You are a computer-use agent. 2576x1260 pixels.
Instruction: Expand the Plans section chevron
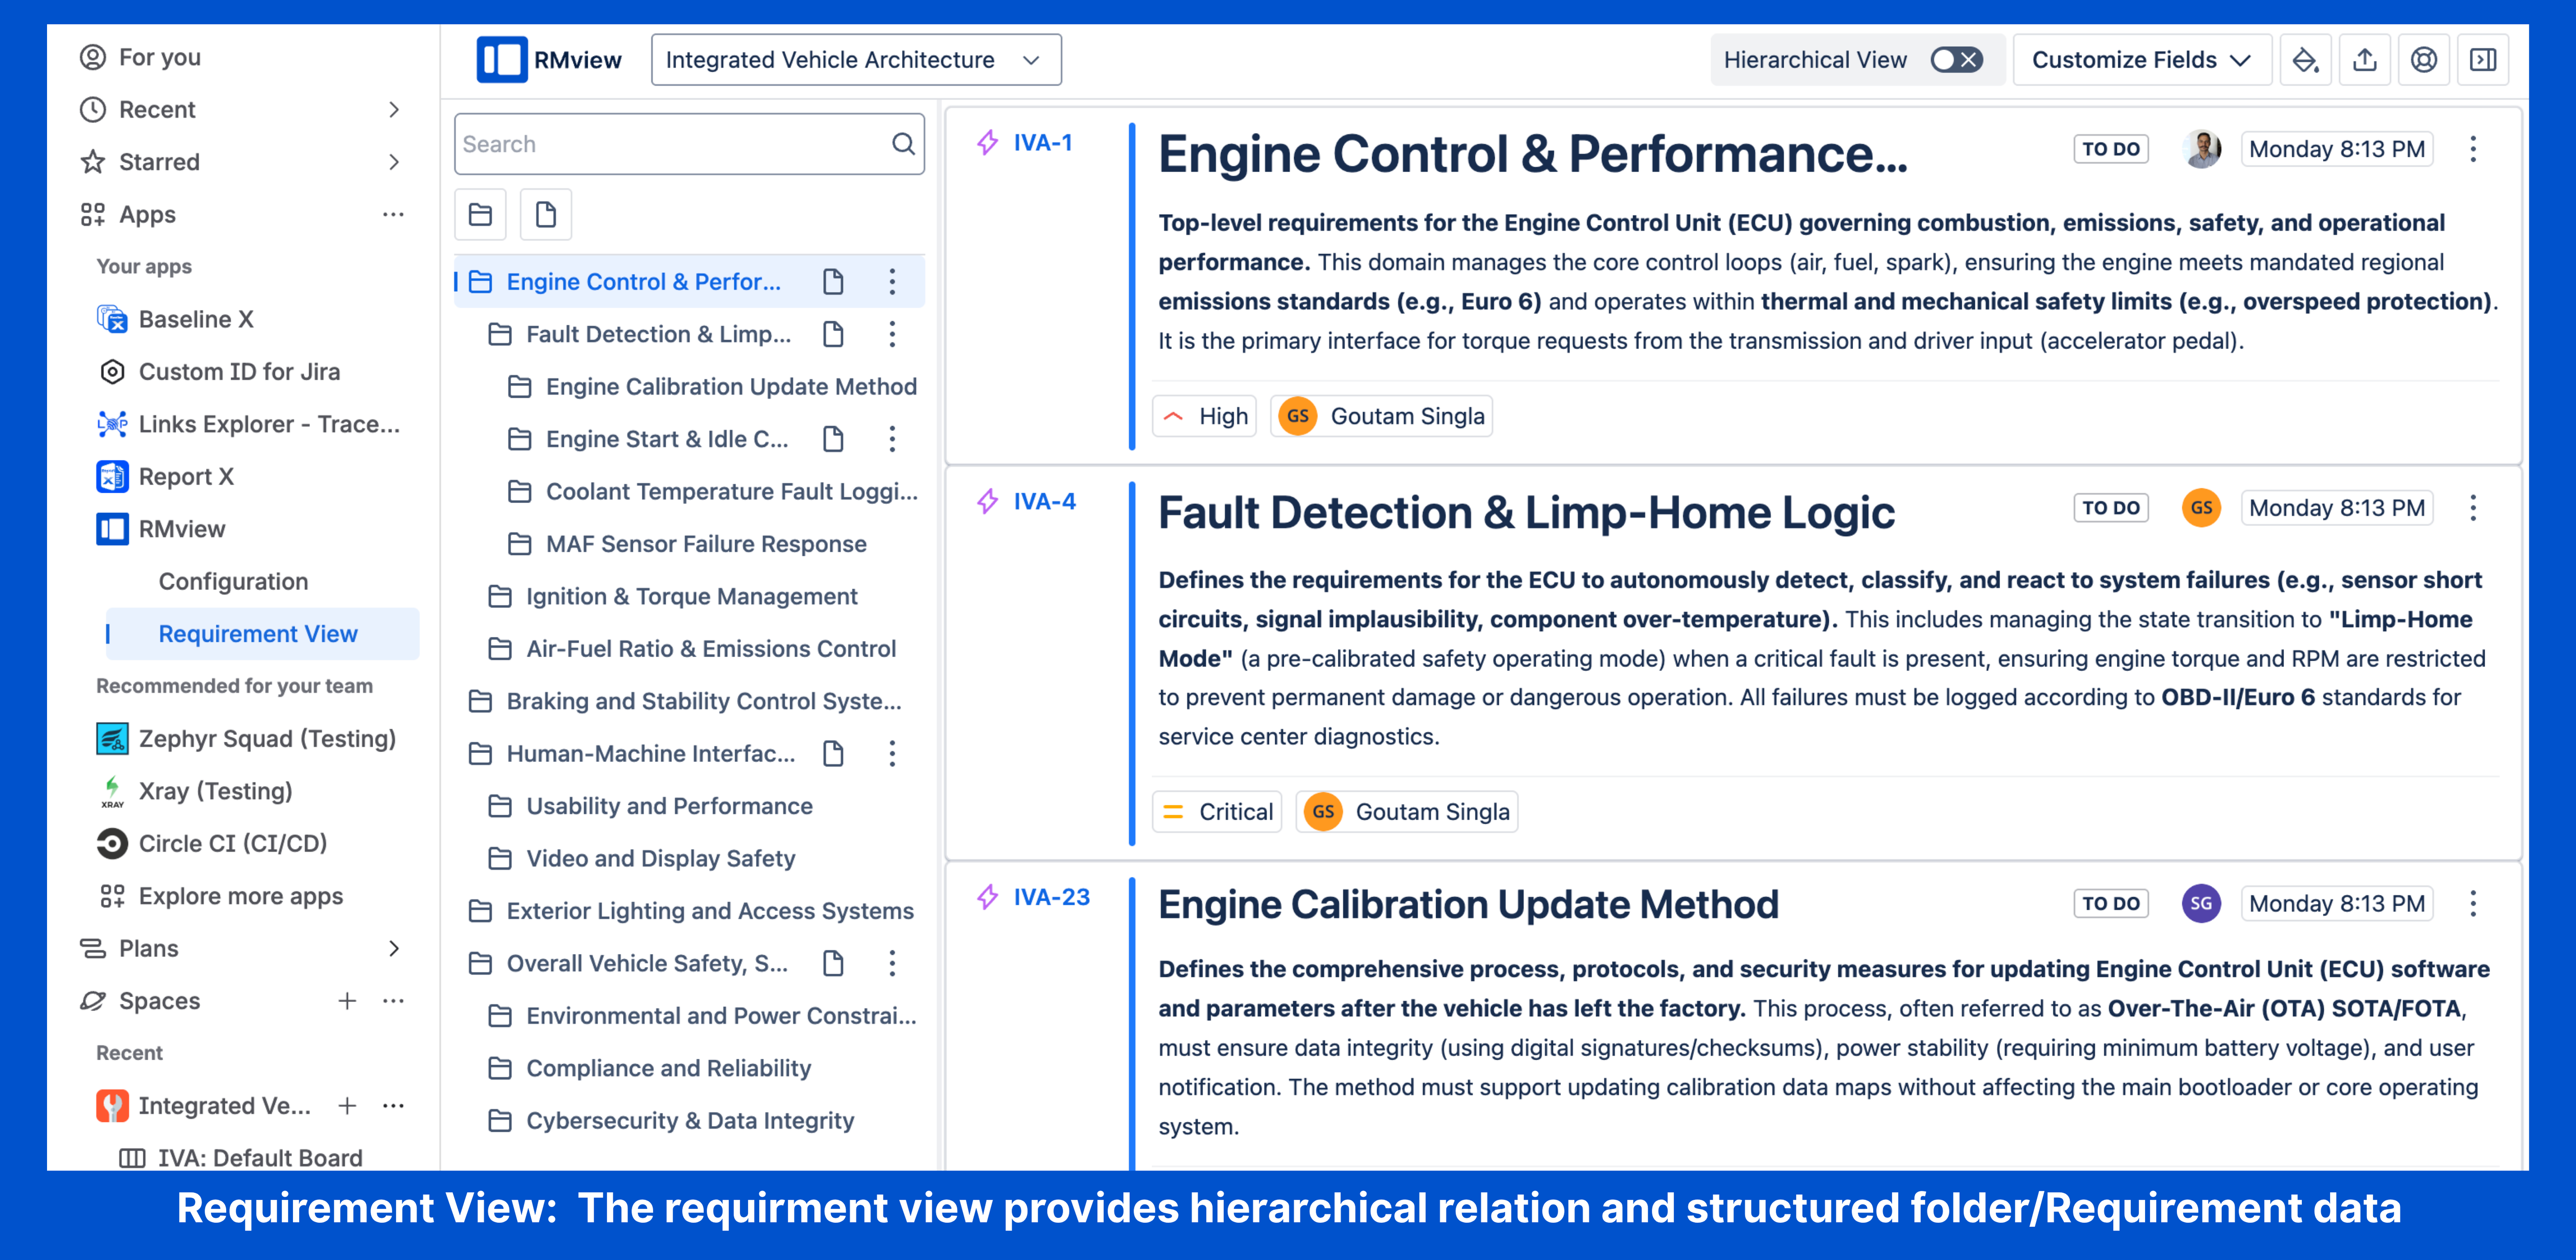(394, 948)
